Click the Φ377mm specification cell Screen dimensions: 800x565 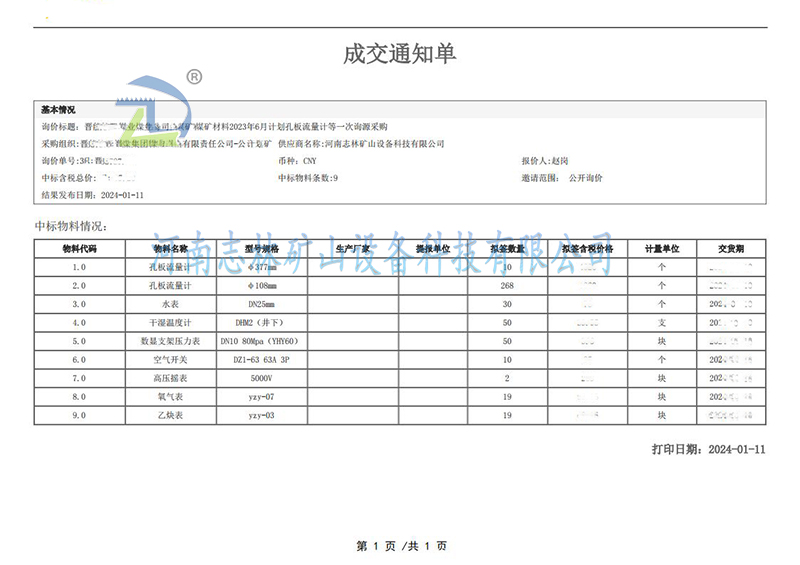(x=262, y=267)
